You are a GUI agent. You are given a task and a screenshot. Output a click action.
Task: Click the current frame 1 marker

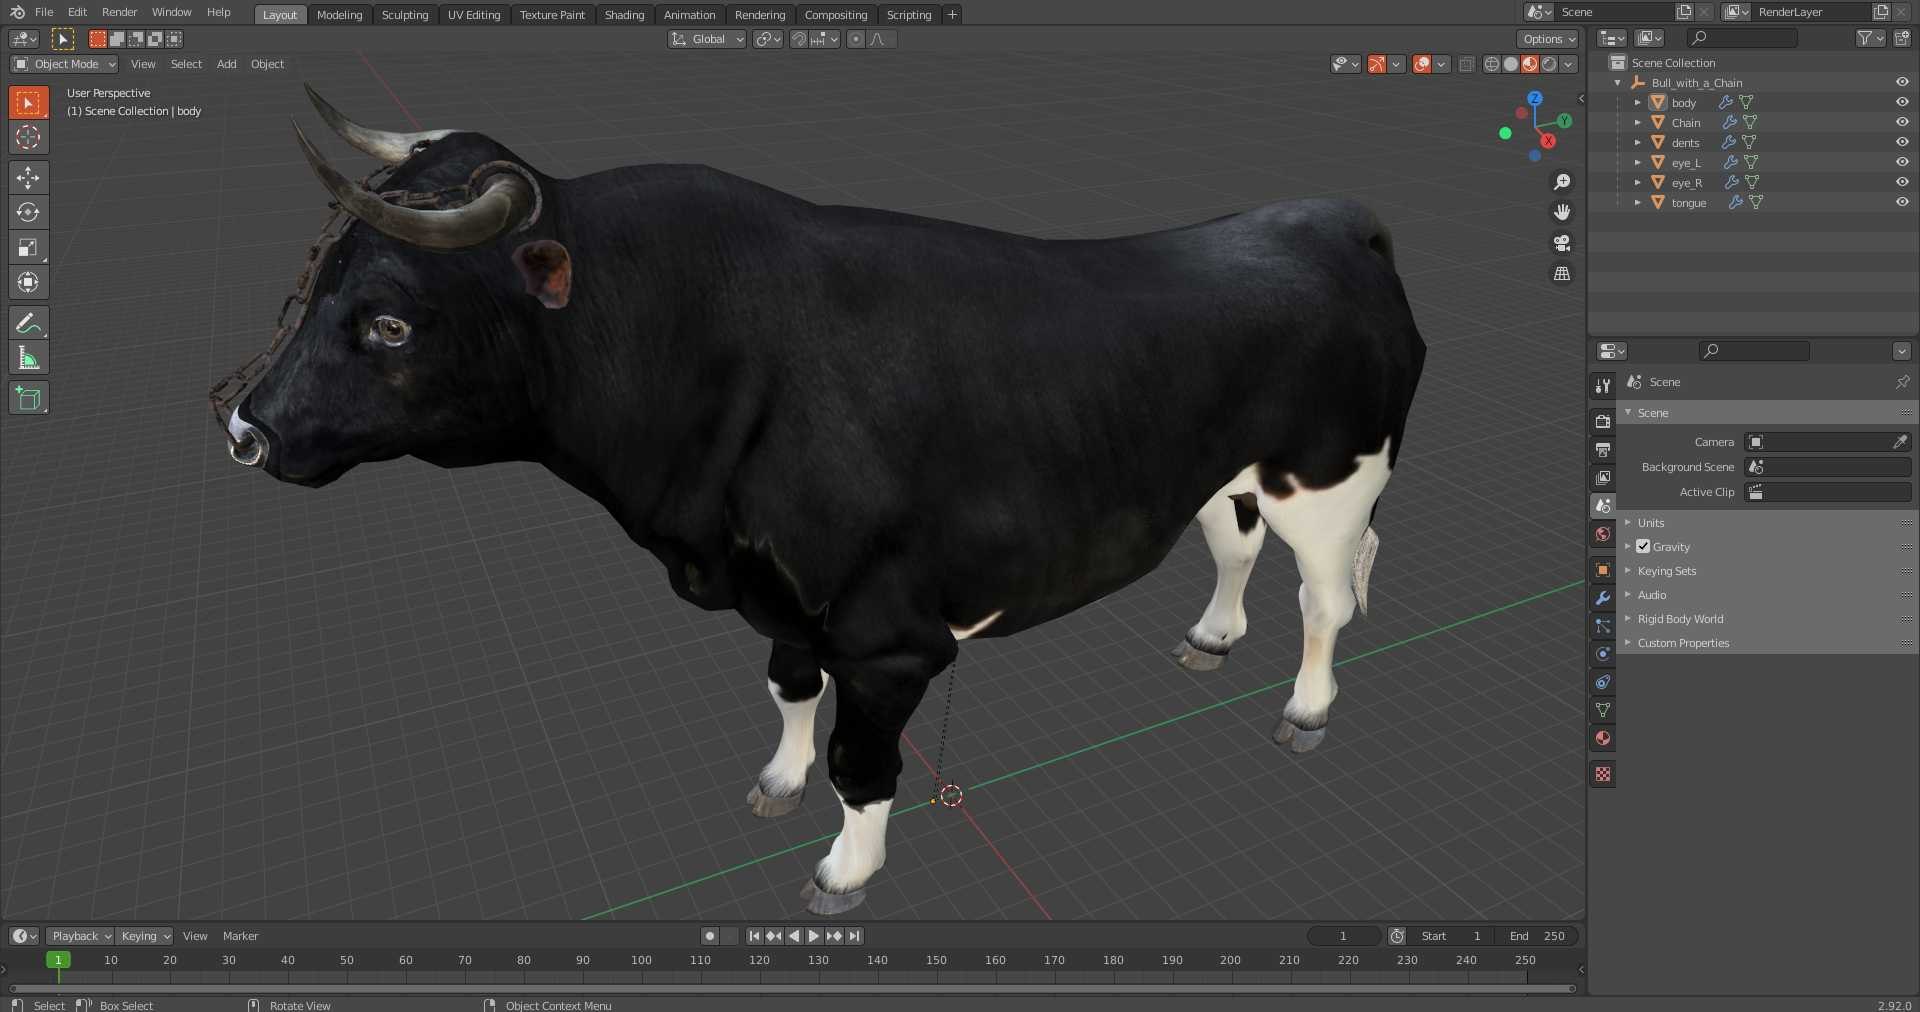58,960
